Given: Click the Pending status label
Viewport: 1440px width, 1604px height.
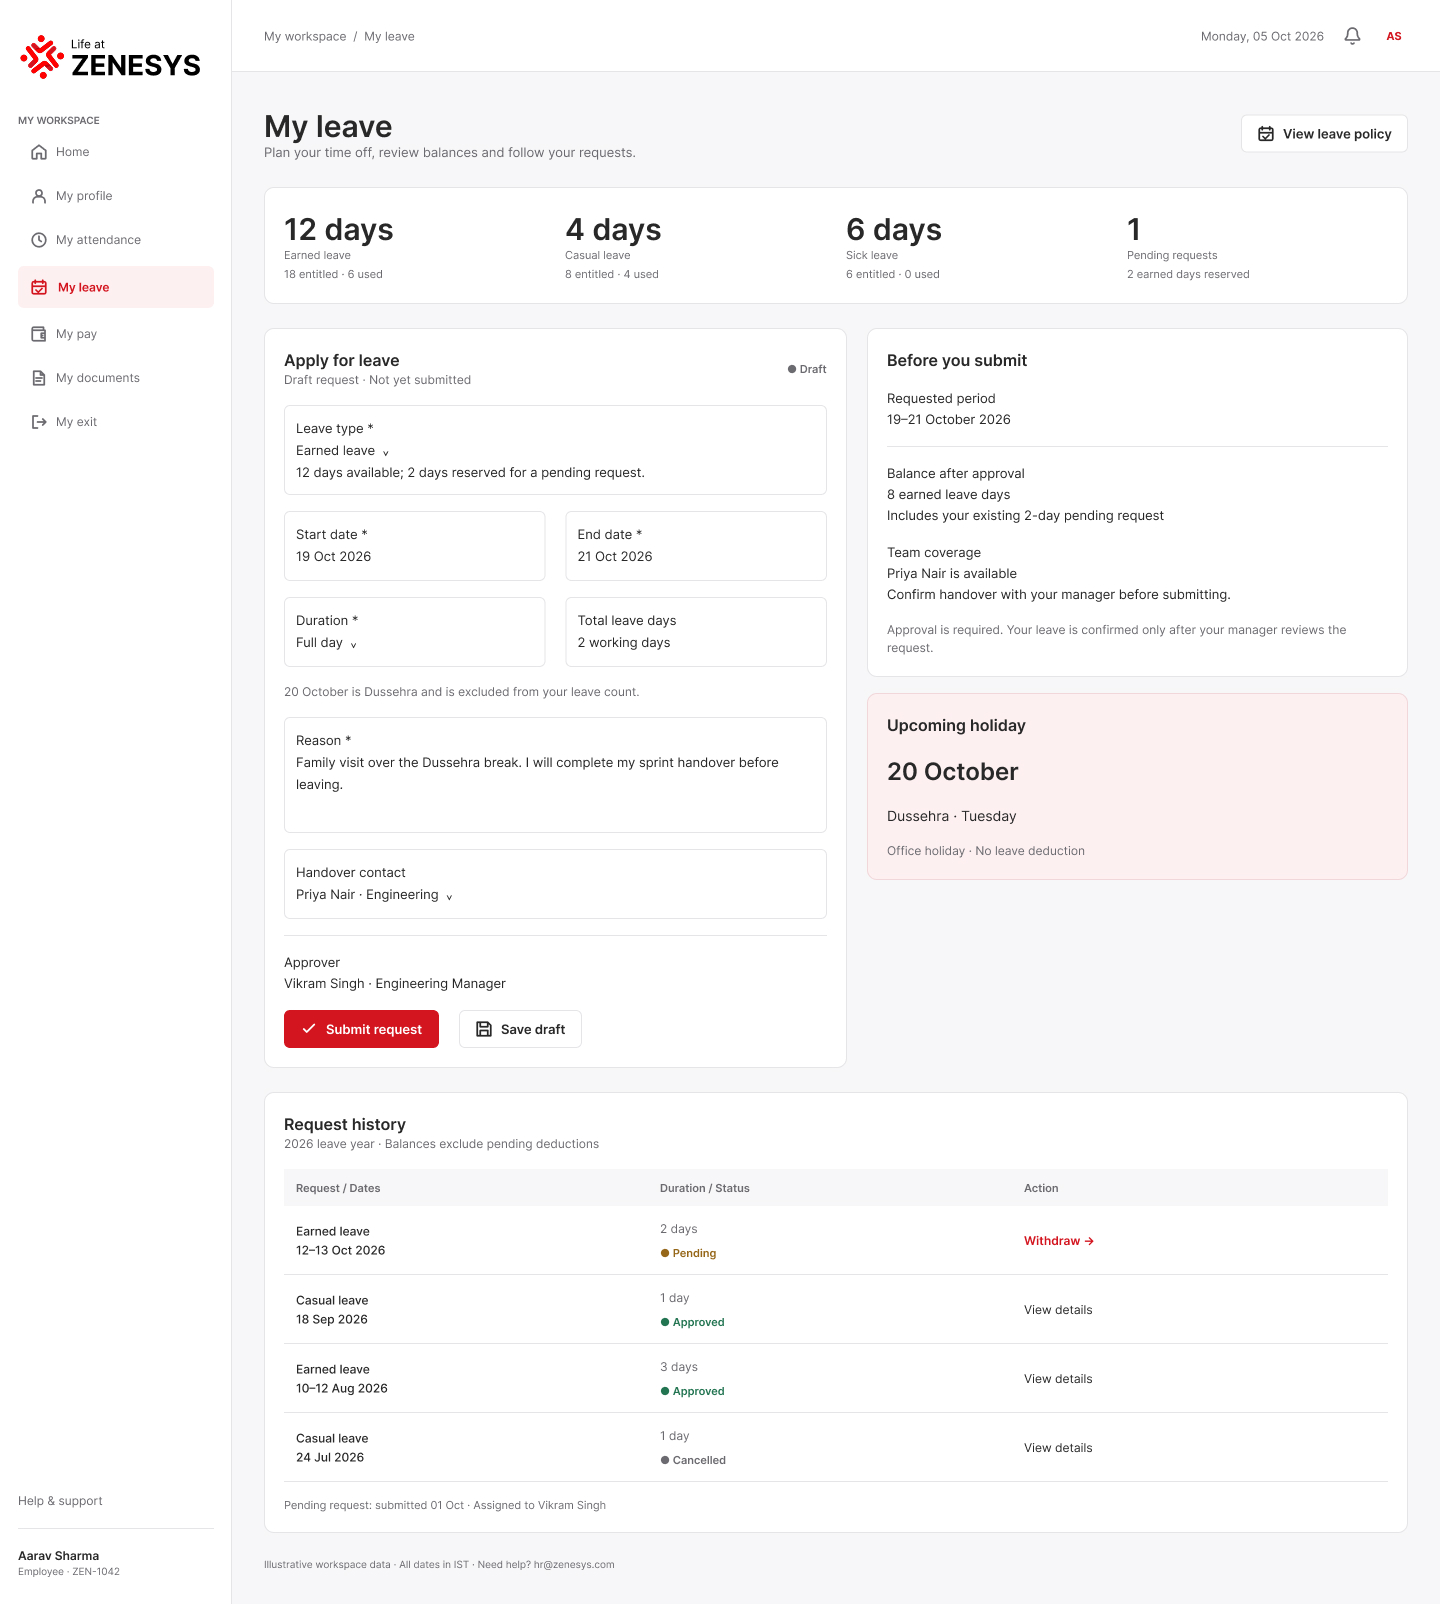Looking at the screenshot, I should click(x=688, y=1253).
